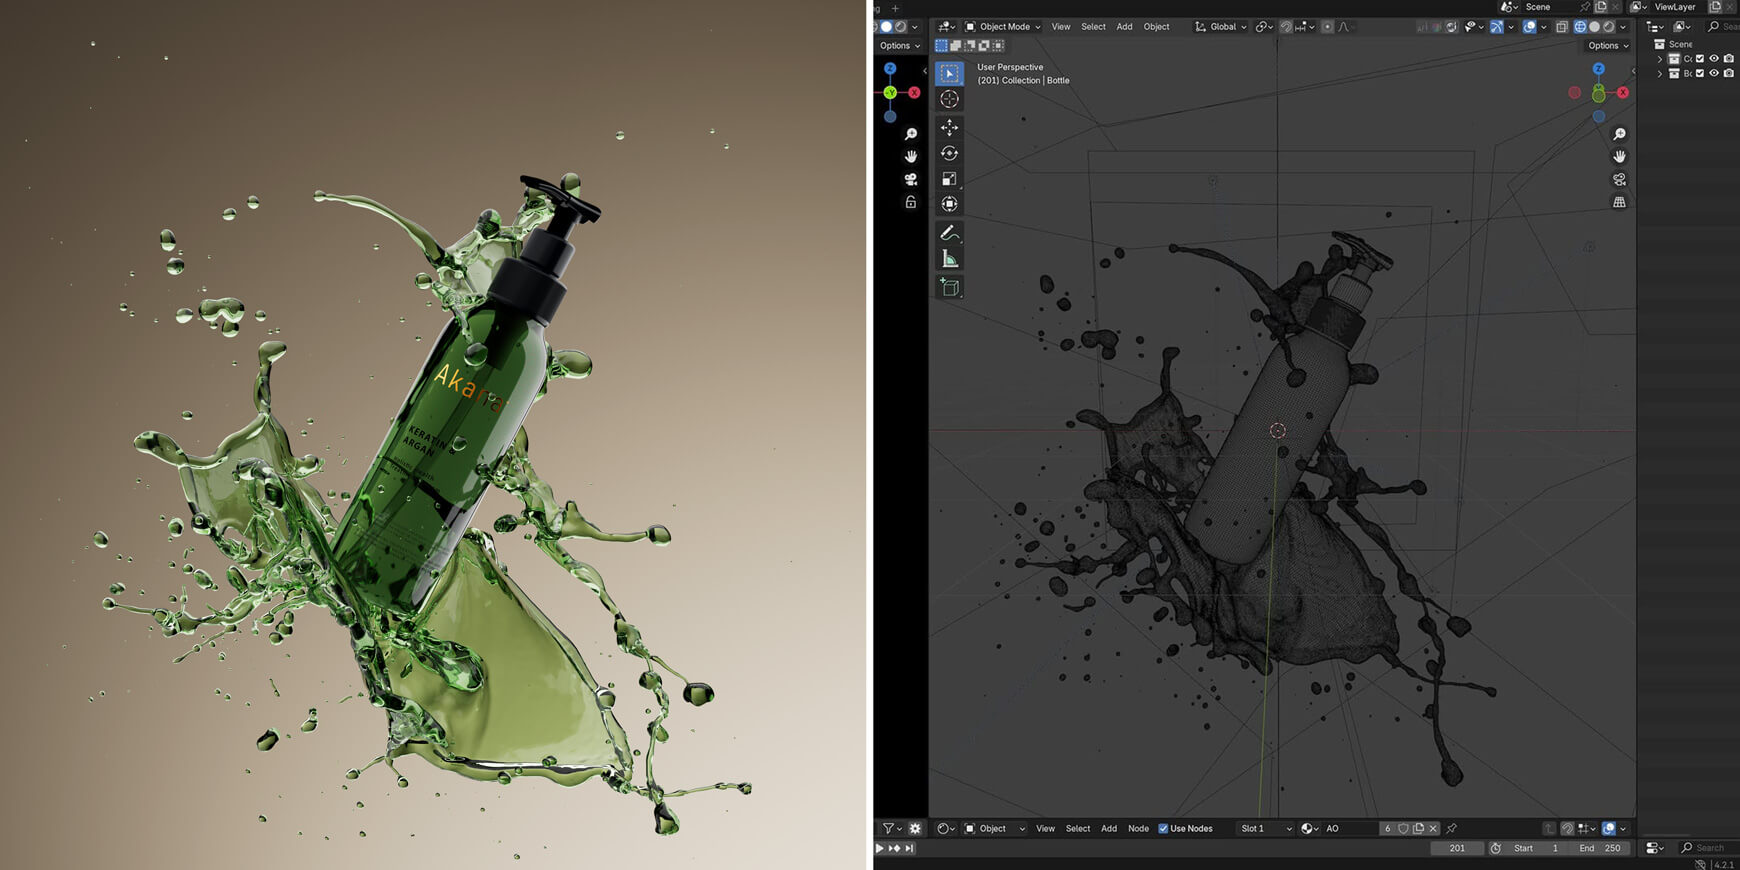This screenshot has width=1740, height=870.
Task: Choose the Add Cube tool
Action: tap(949, 288)
